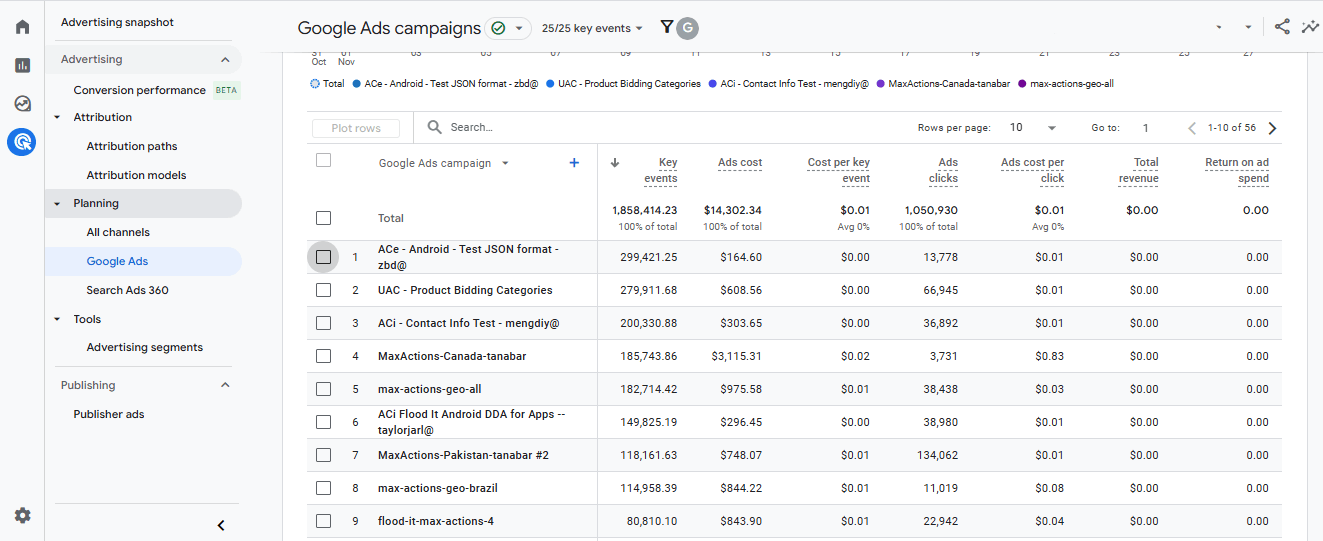Open the dropdown beside the report status check

518,28
